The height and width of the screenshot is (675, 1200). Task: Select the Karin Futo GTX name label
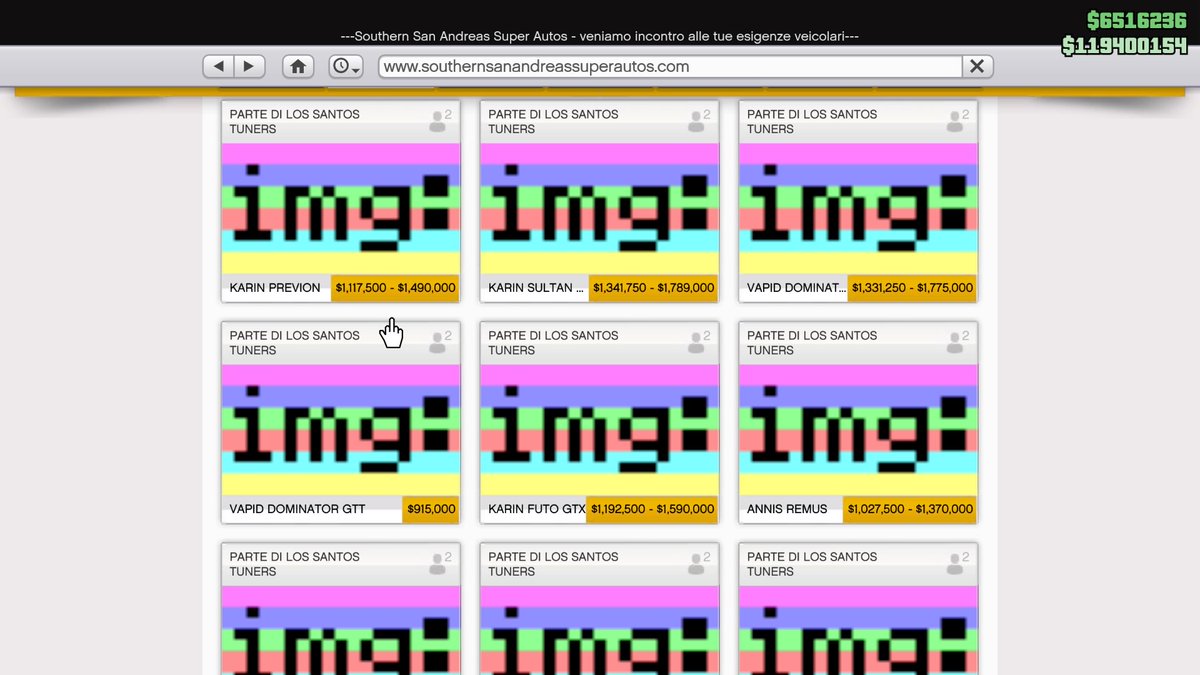click(x=537, y=509)
